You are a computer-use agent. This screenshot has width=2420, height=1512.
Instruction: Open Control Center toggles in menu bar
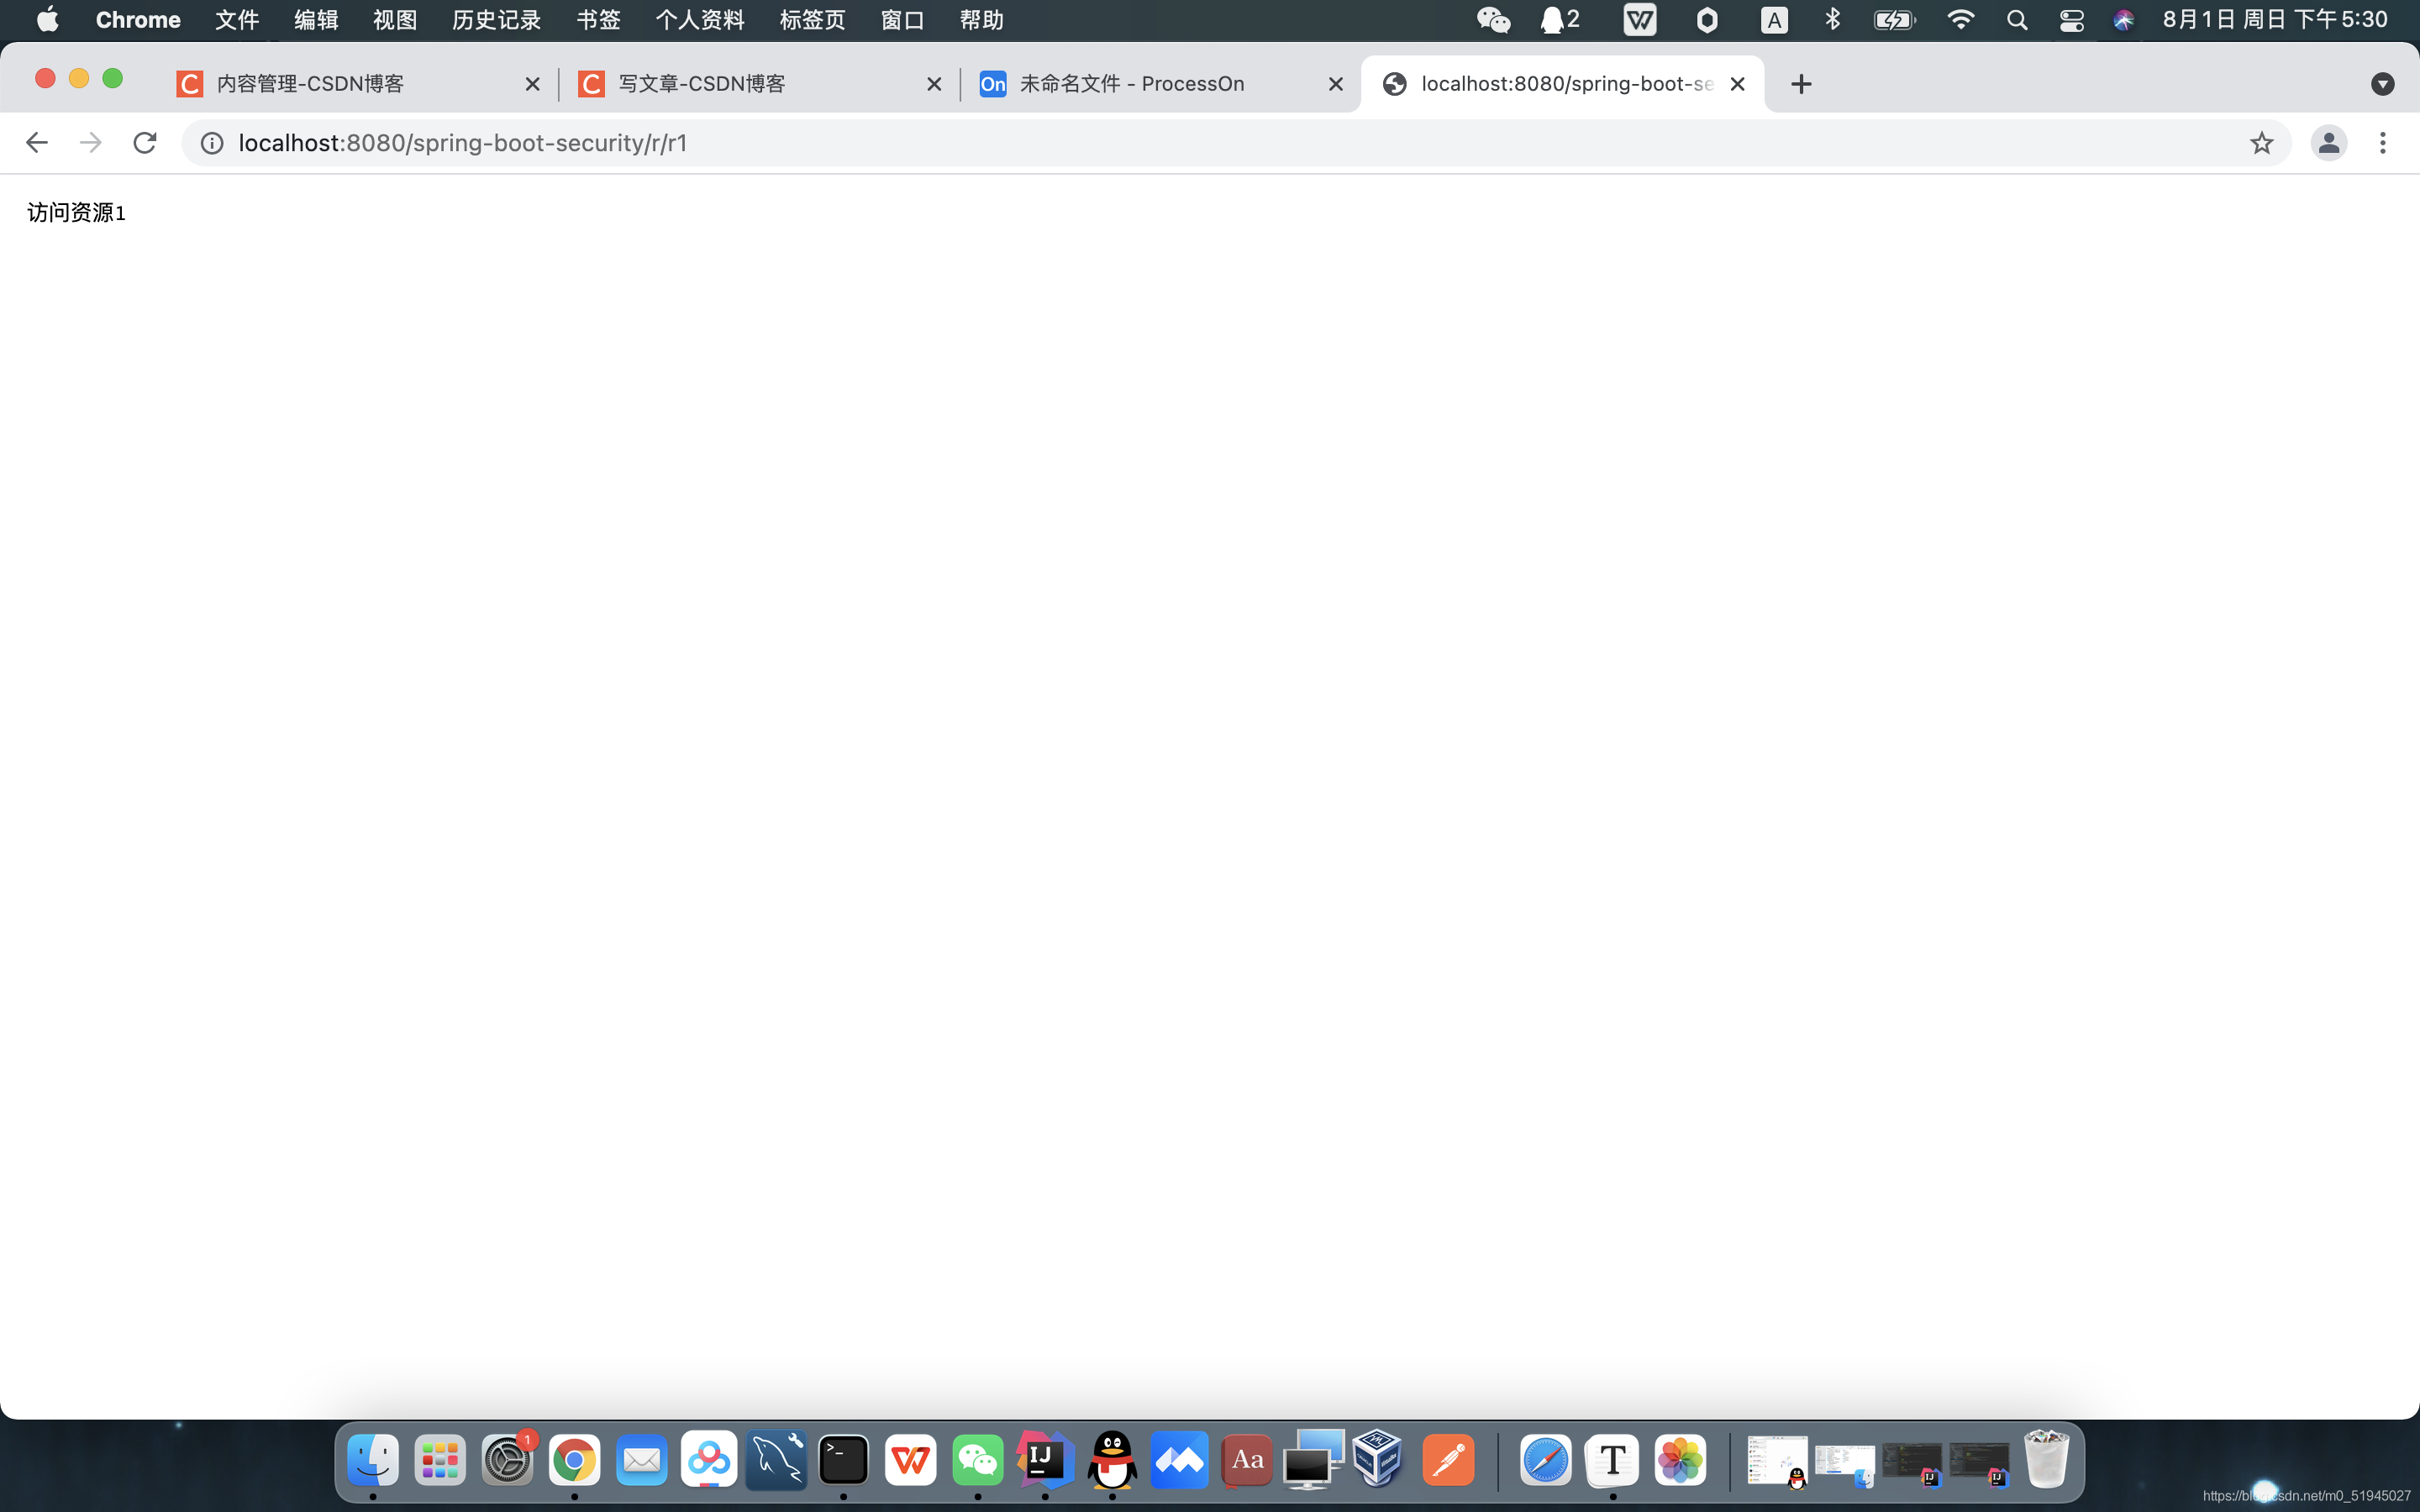click(2071, 20)
